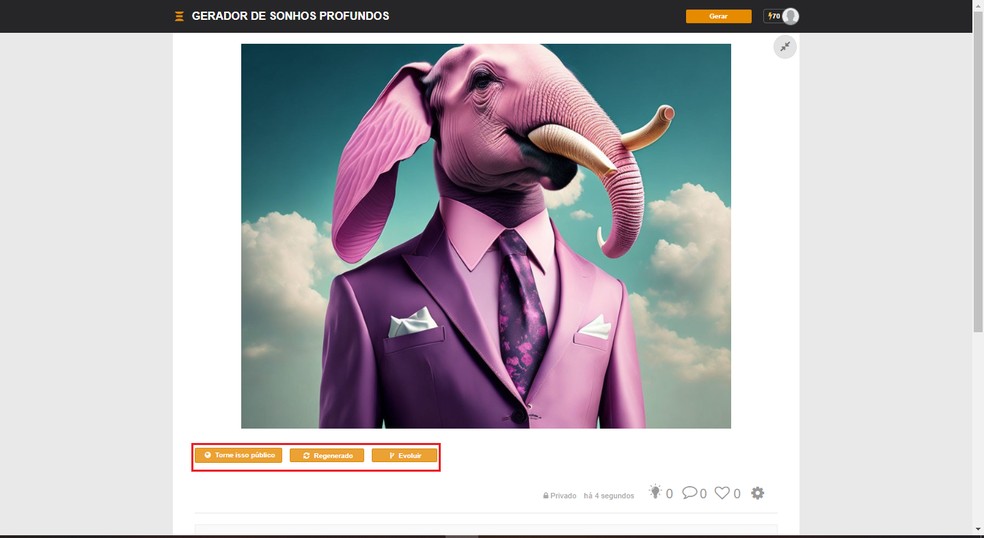Viewport: 984px width, 538px height.
Task: Click the lightbulb icon
Action: (655, 492)
